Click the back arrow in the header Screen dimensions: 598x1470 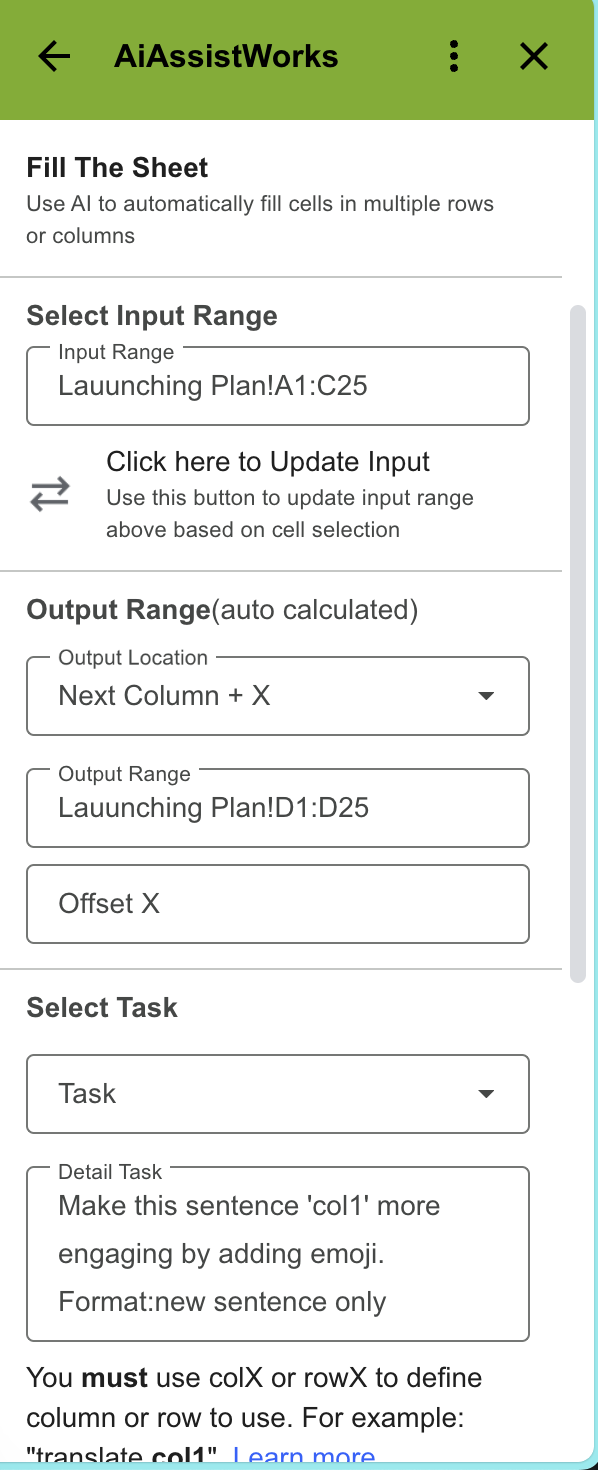53,57
